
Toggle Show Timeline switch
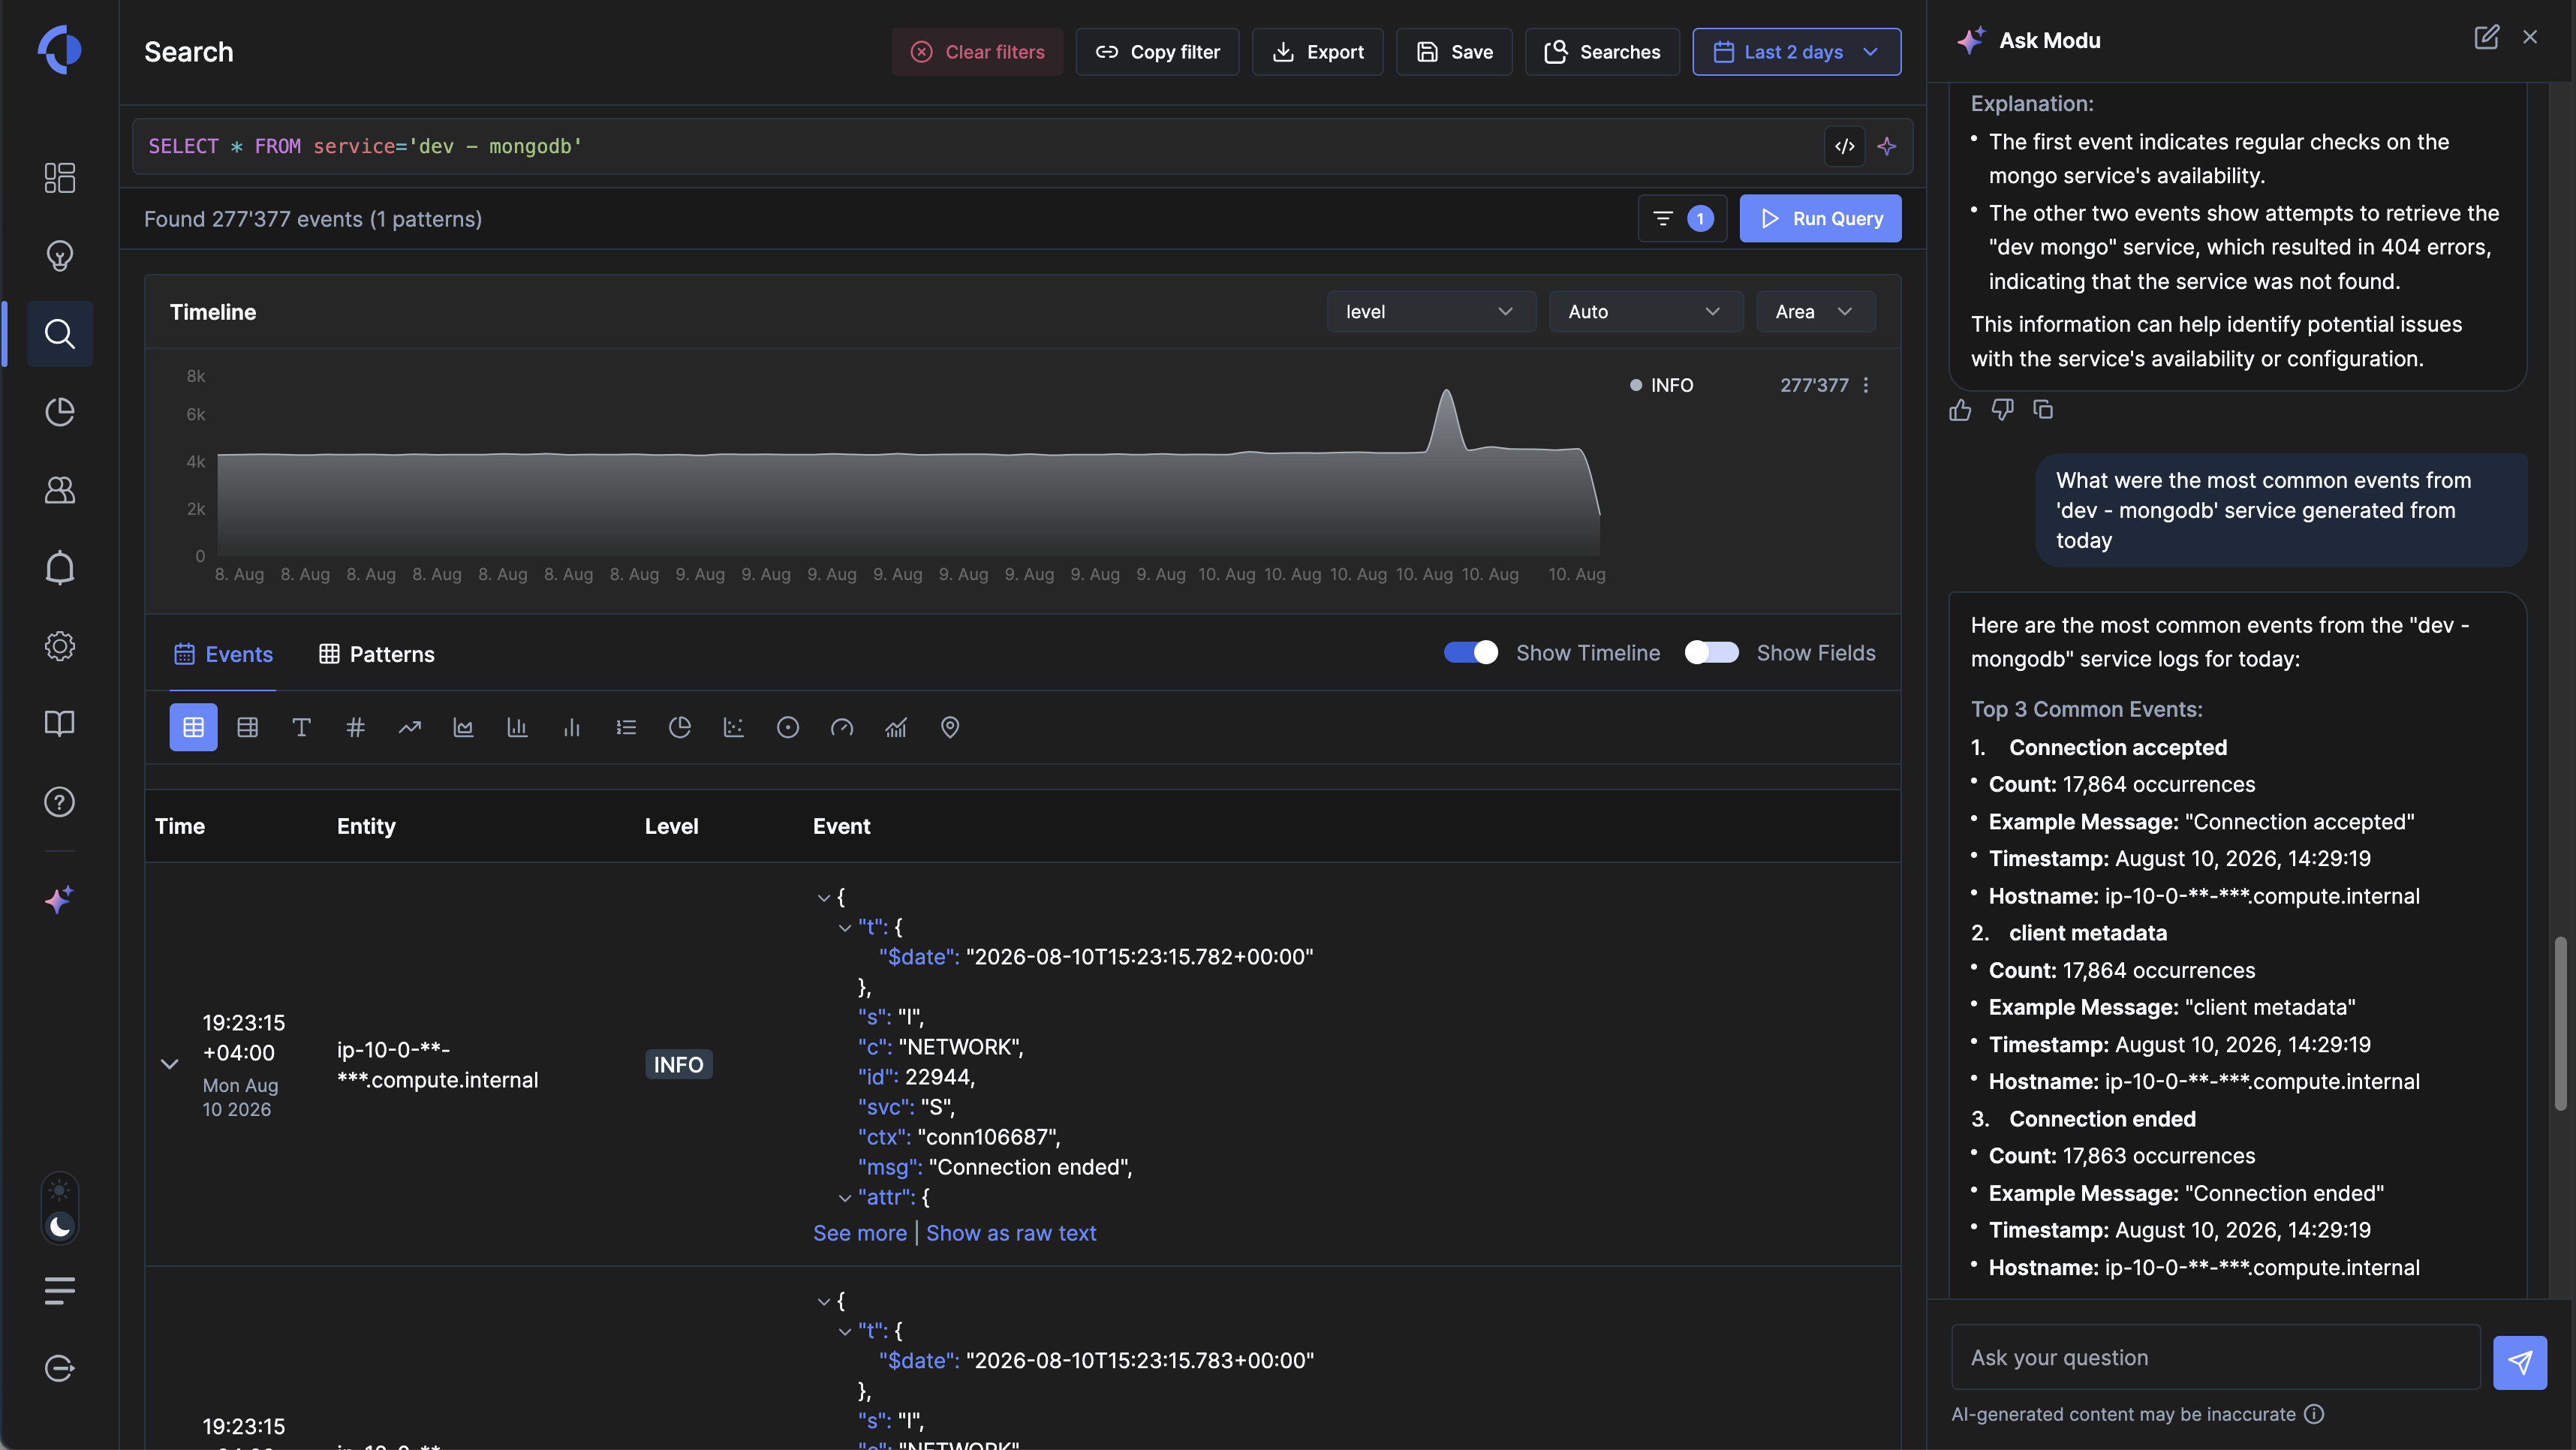(x=1471, y=653)
